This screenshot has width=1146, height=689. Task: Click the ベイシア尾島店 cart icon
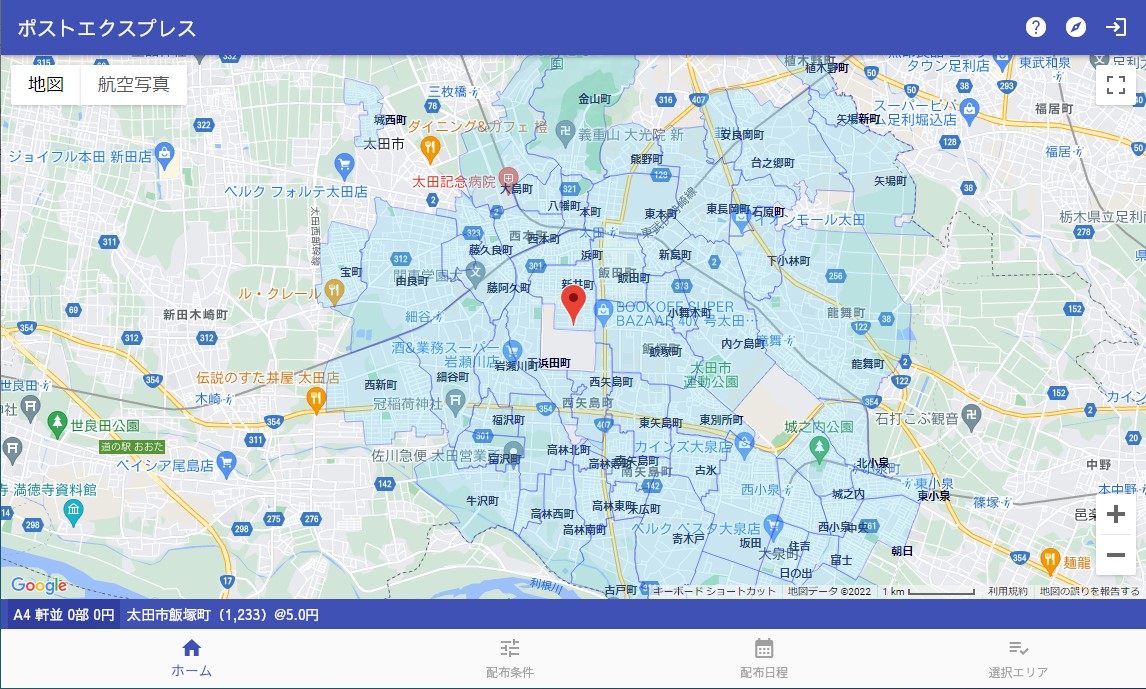(227, 463)
